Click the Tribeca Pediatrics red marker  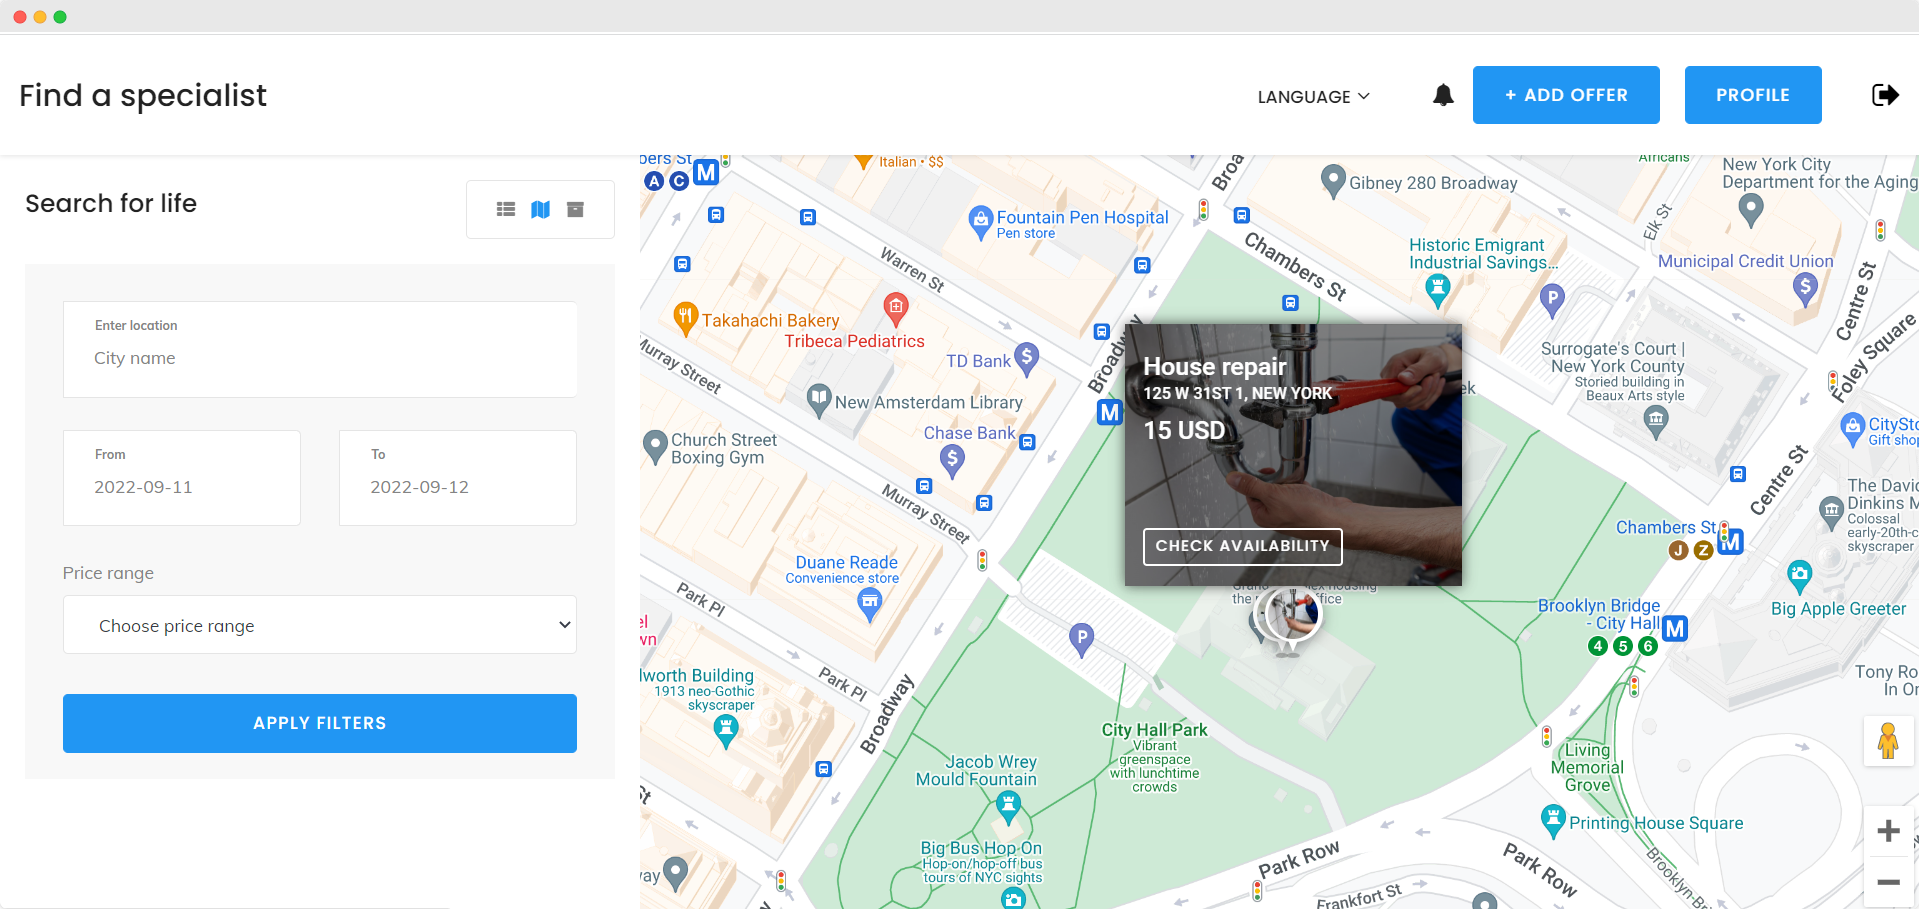[x=896, y=308]
